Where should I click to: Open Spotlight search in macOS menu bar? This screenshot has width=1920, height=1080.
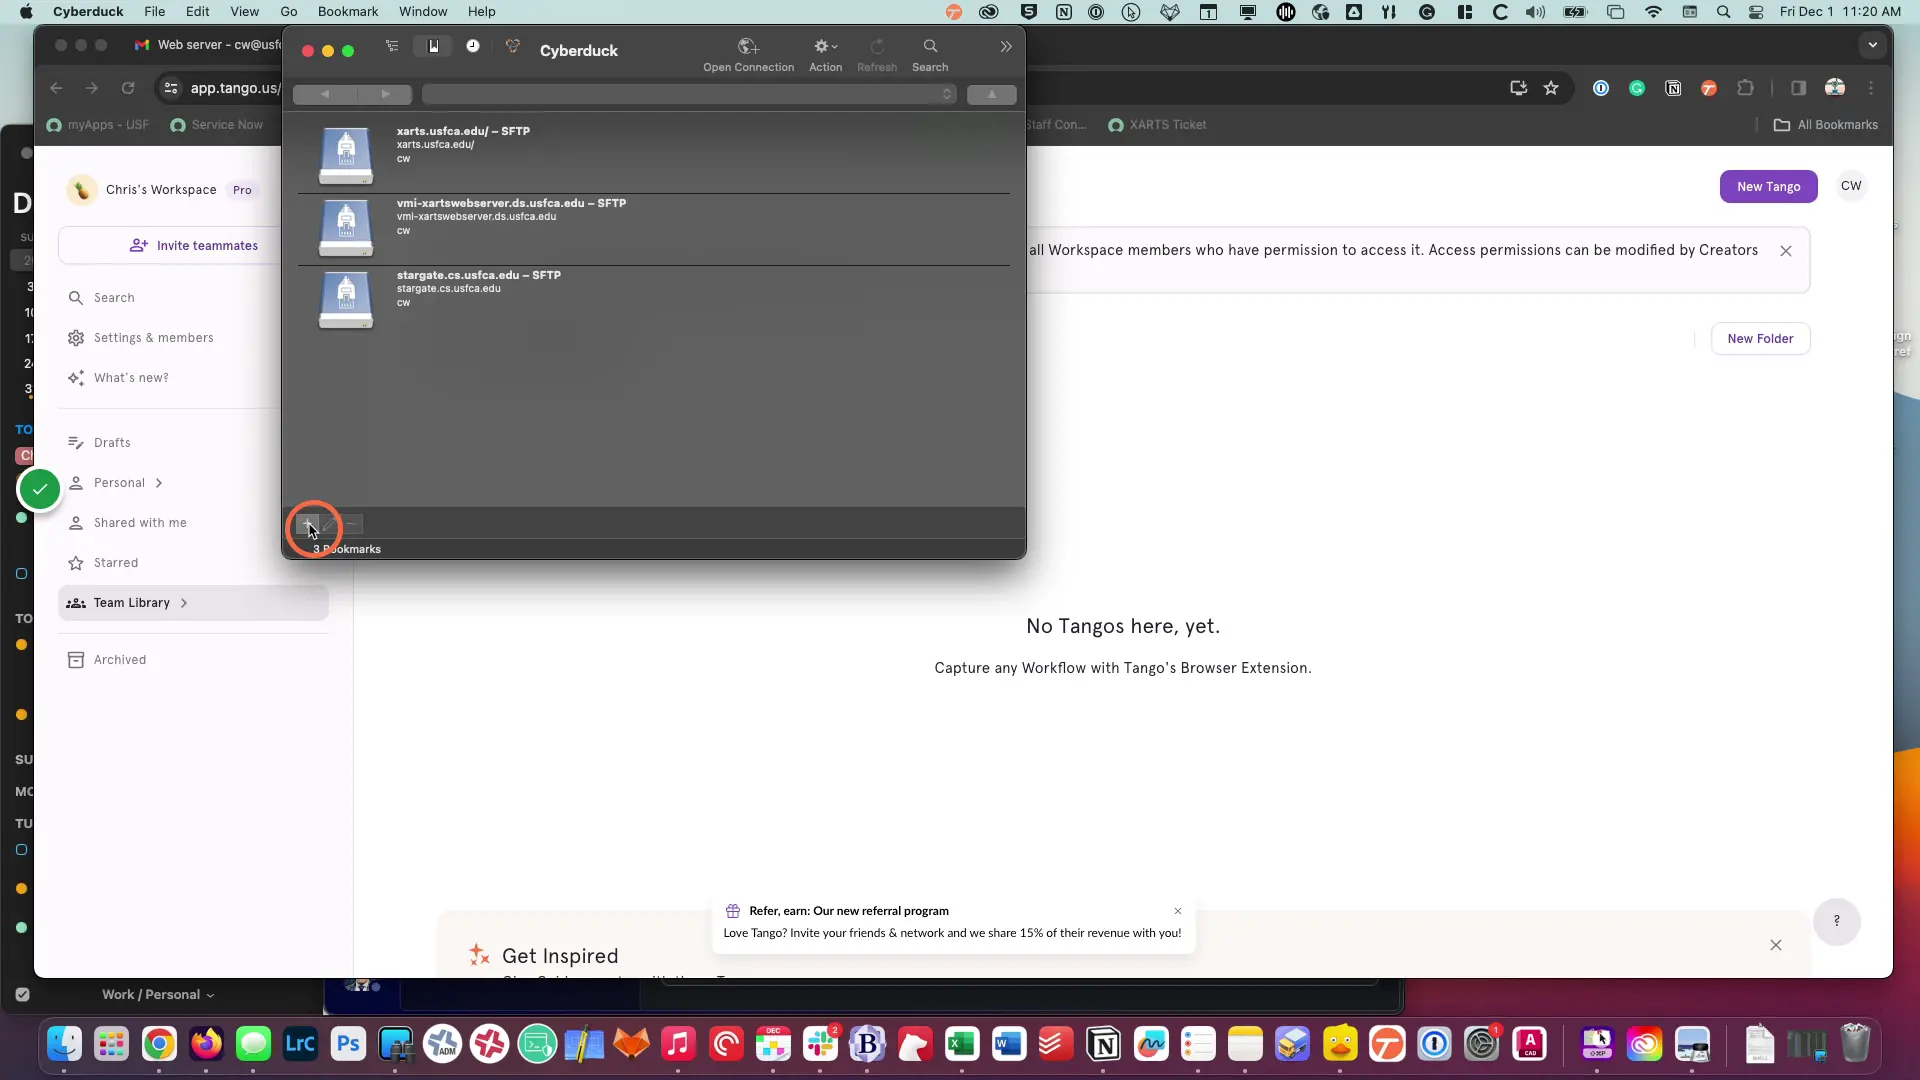point(1723,12)
